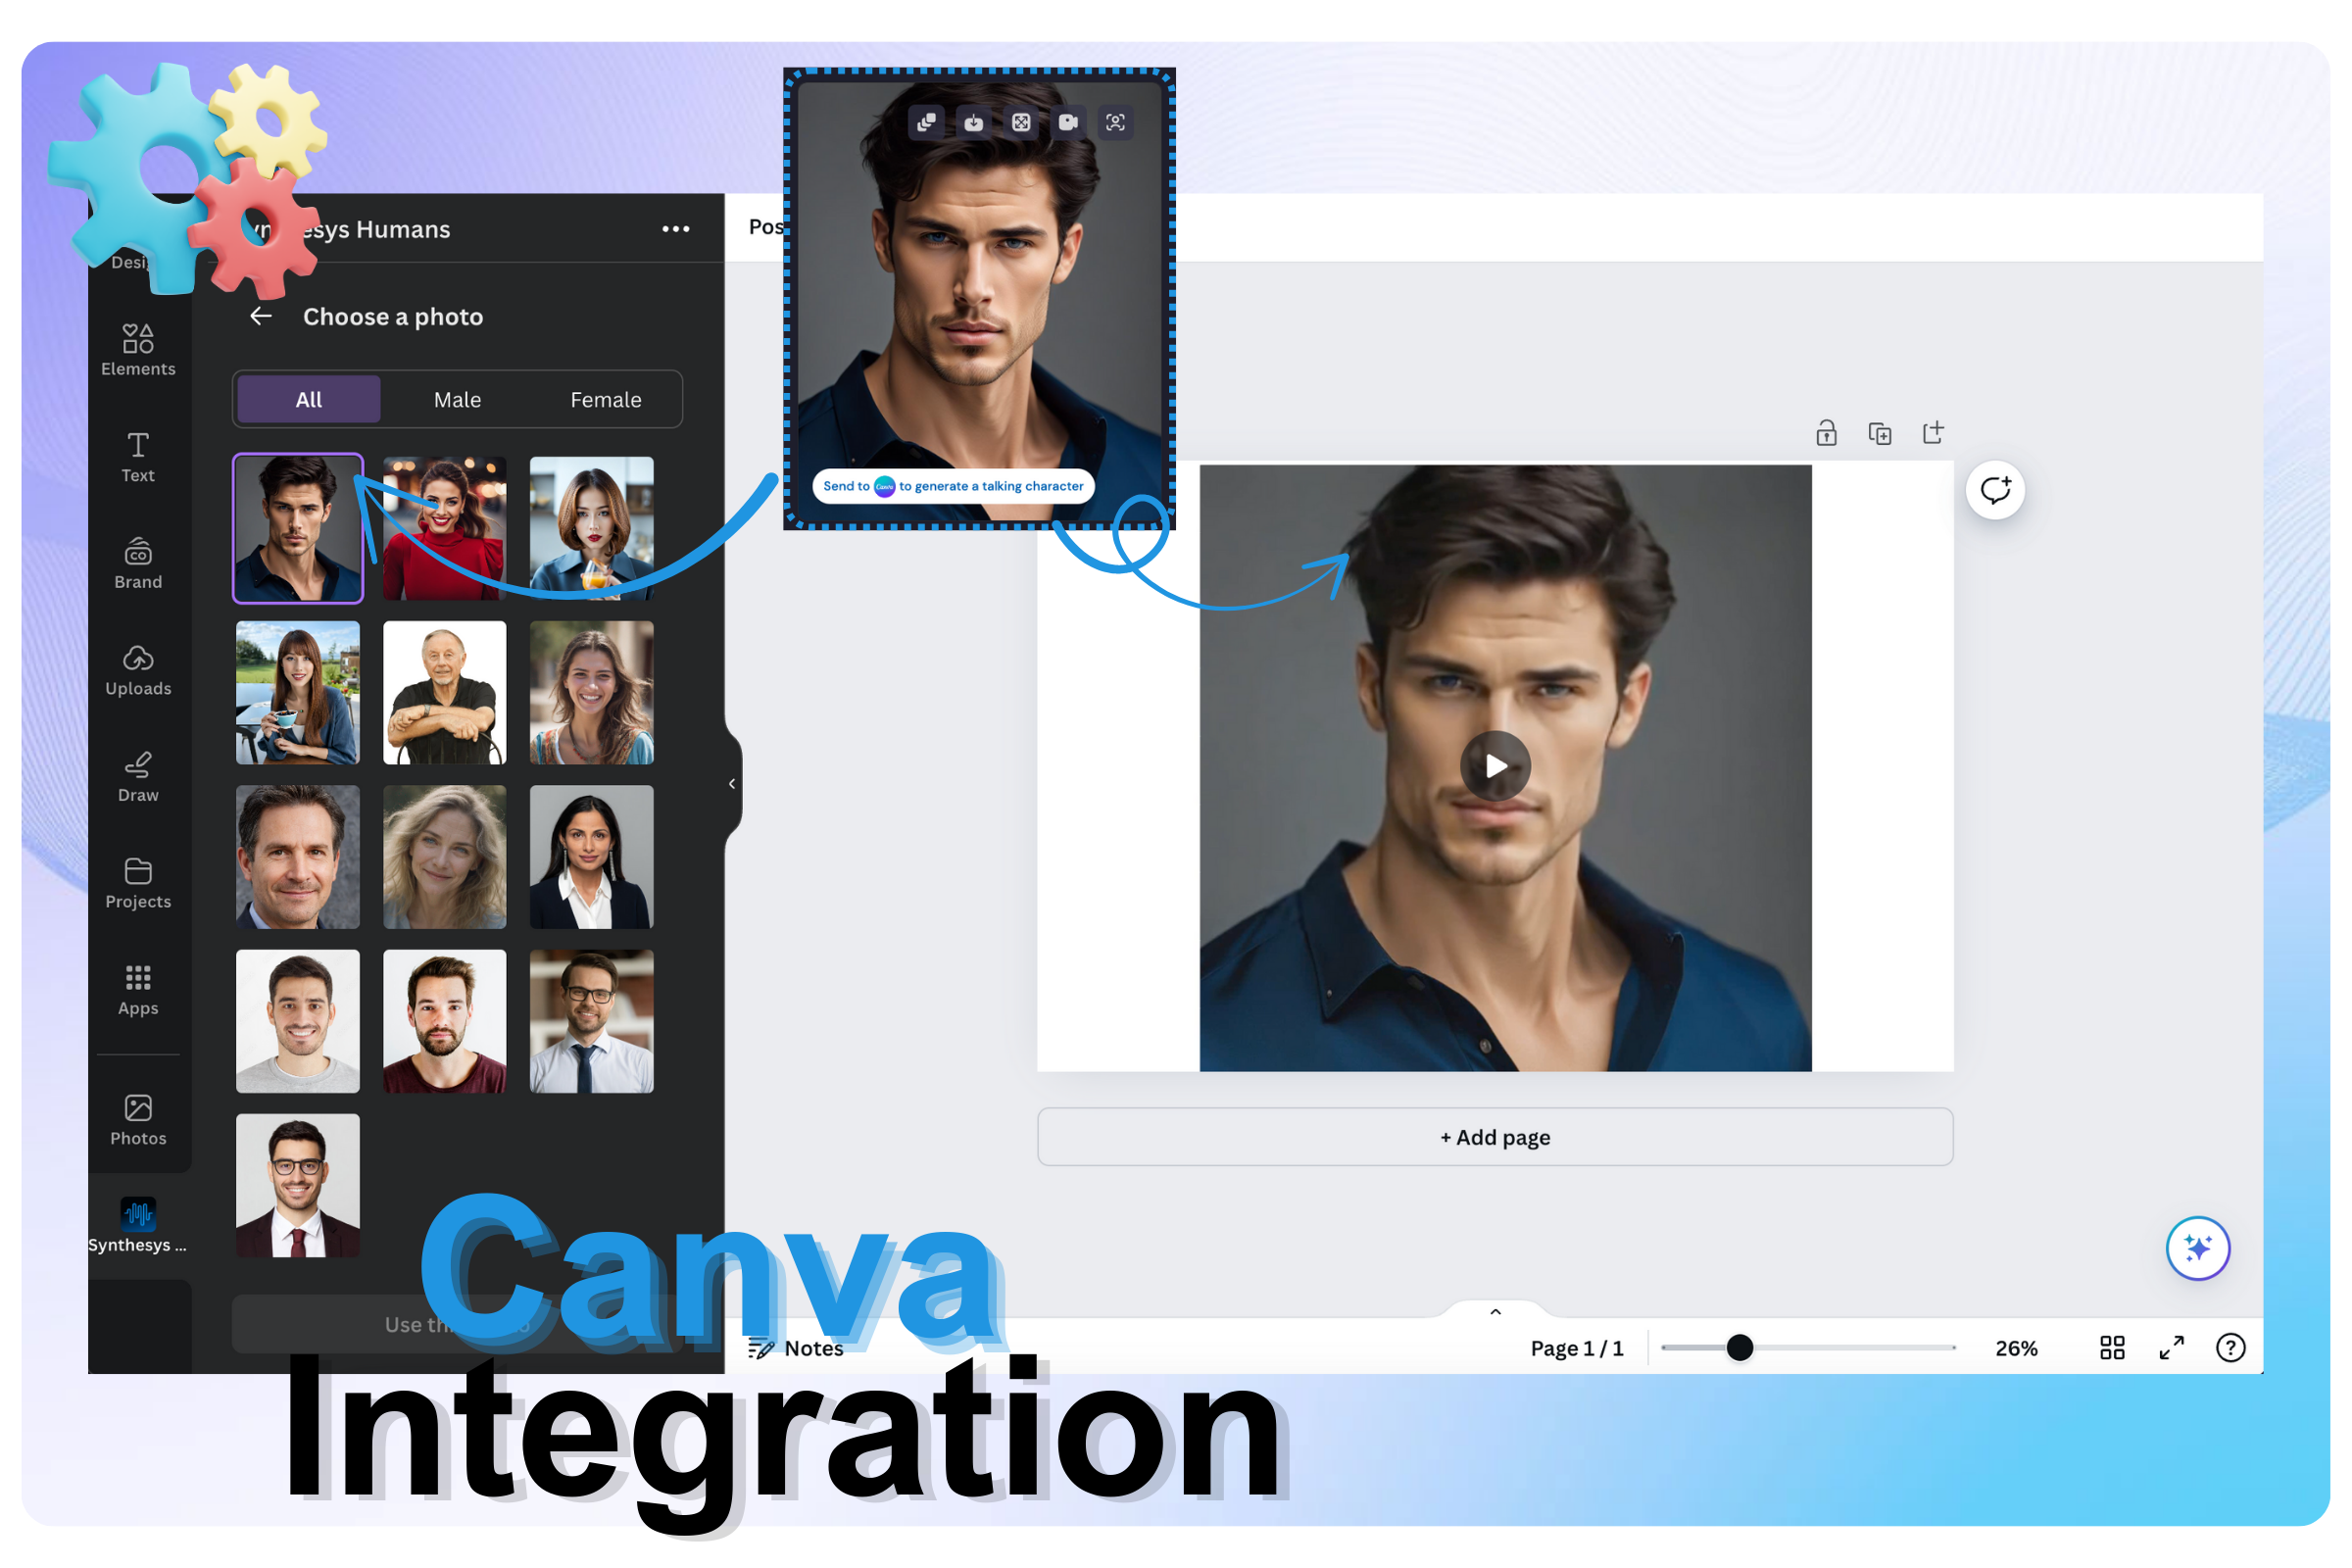Click the lock page icon

click(1826, 433)
